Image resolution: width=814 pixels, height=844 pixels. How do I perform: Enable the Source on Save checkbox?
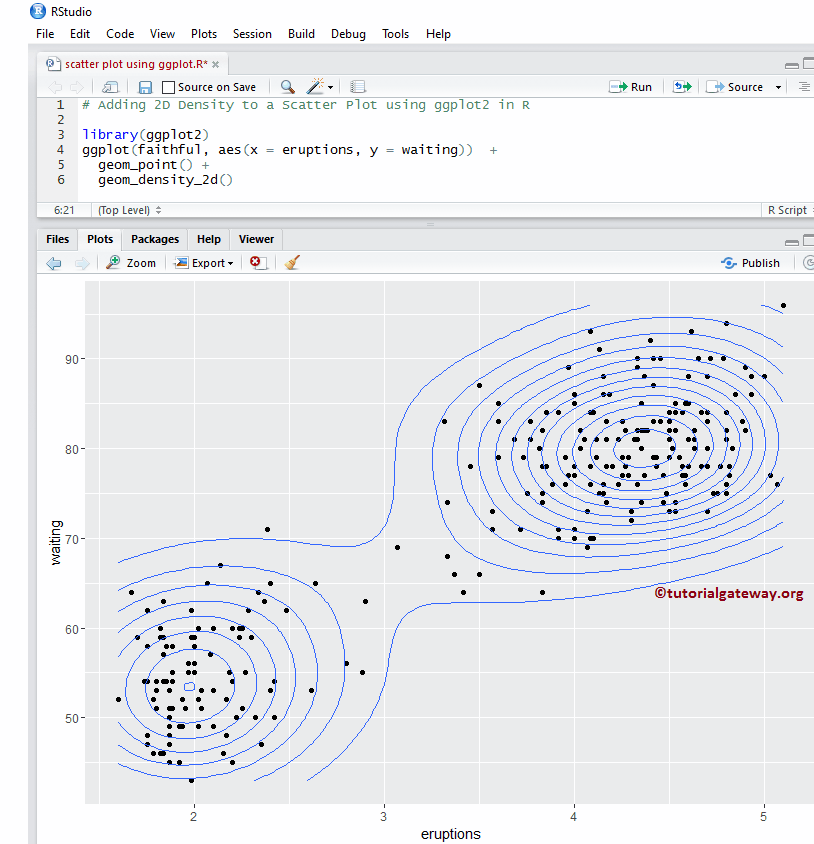168,87
